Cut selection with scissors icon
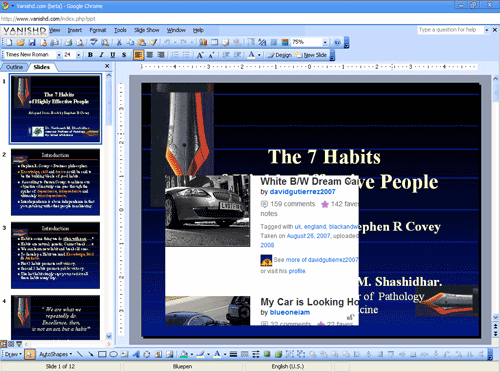The image size is (500, 372). pos(119,42)
